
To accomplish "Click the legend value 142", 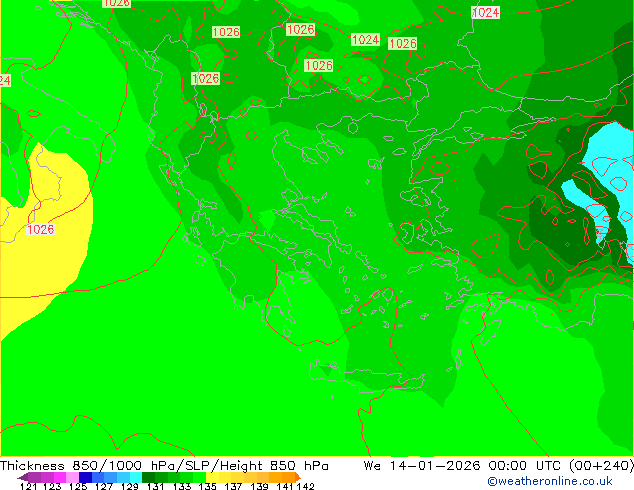I will pyautogui.click(x=306, y=486).
